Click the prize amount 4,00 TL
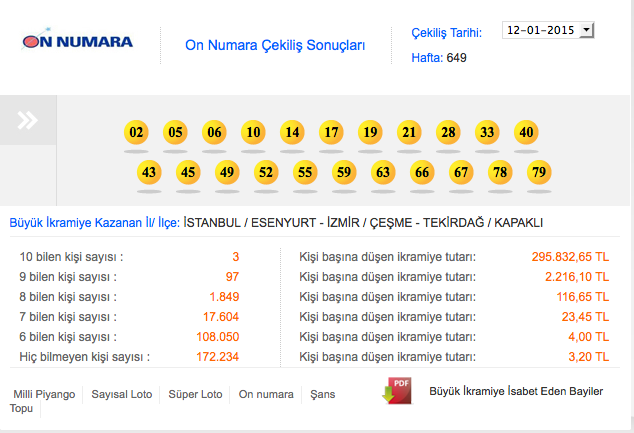Image resolution: width=634 pixels, height=433 pixels. point(588,337)
